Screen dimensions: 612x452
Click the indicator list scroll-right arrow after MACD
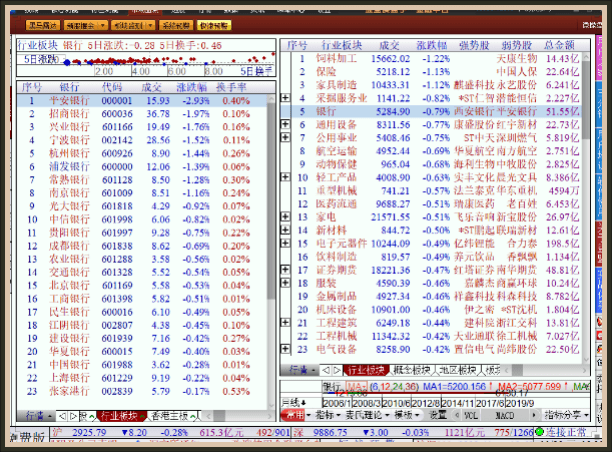(x=534, y=415)
